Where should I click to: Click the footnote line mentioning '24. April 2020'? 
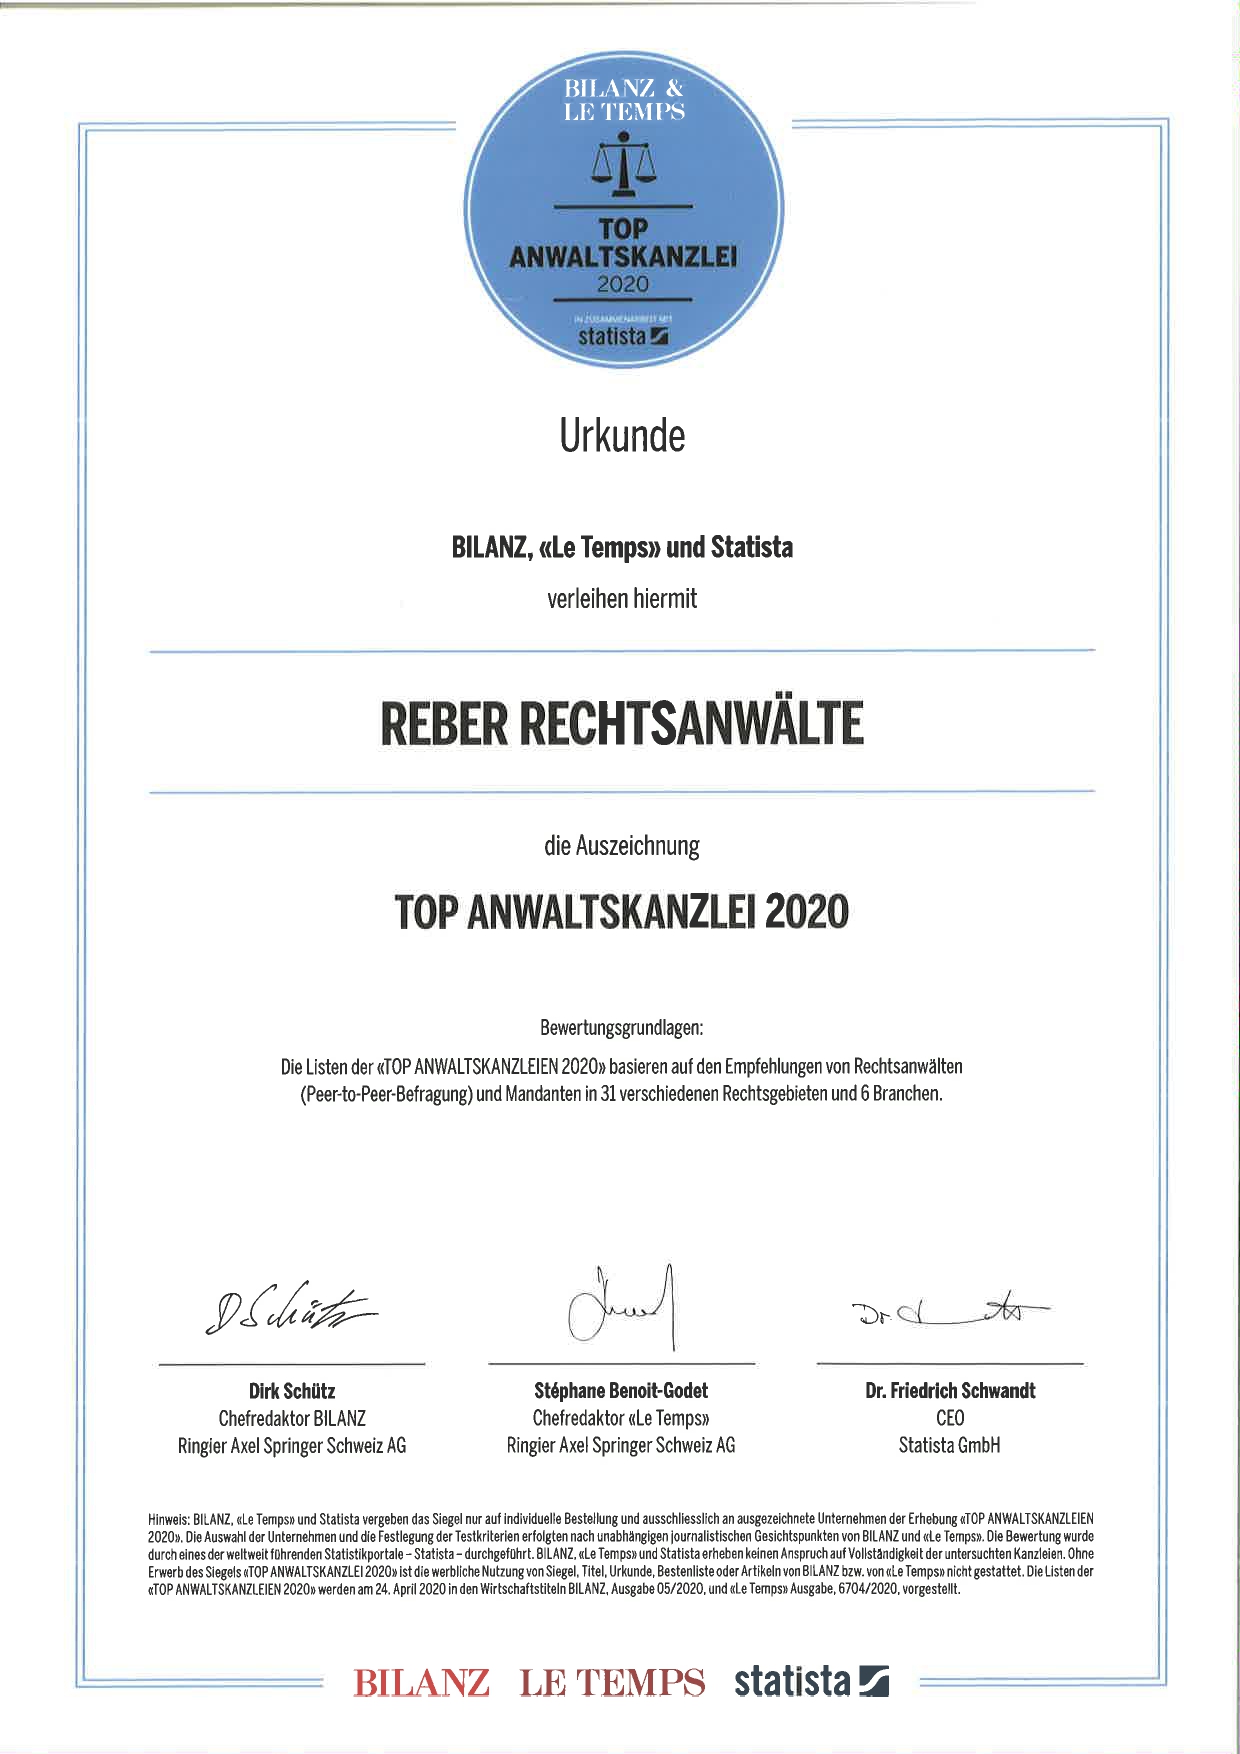[x=554, y=1590]
